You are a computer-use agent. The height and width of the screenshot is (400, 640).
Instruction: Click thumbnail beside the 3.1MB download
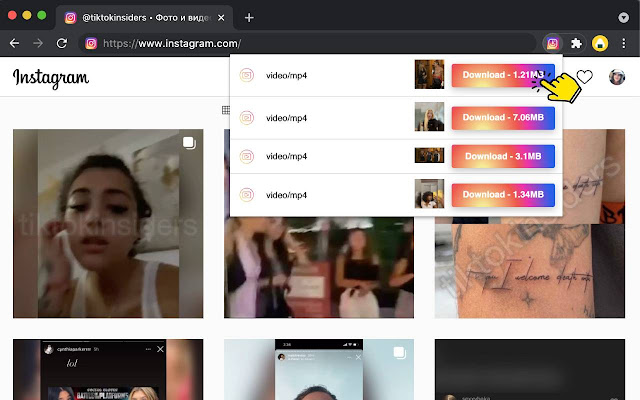click(x=429, y=156)
